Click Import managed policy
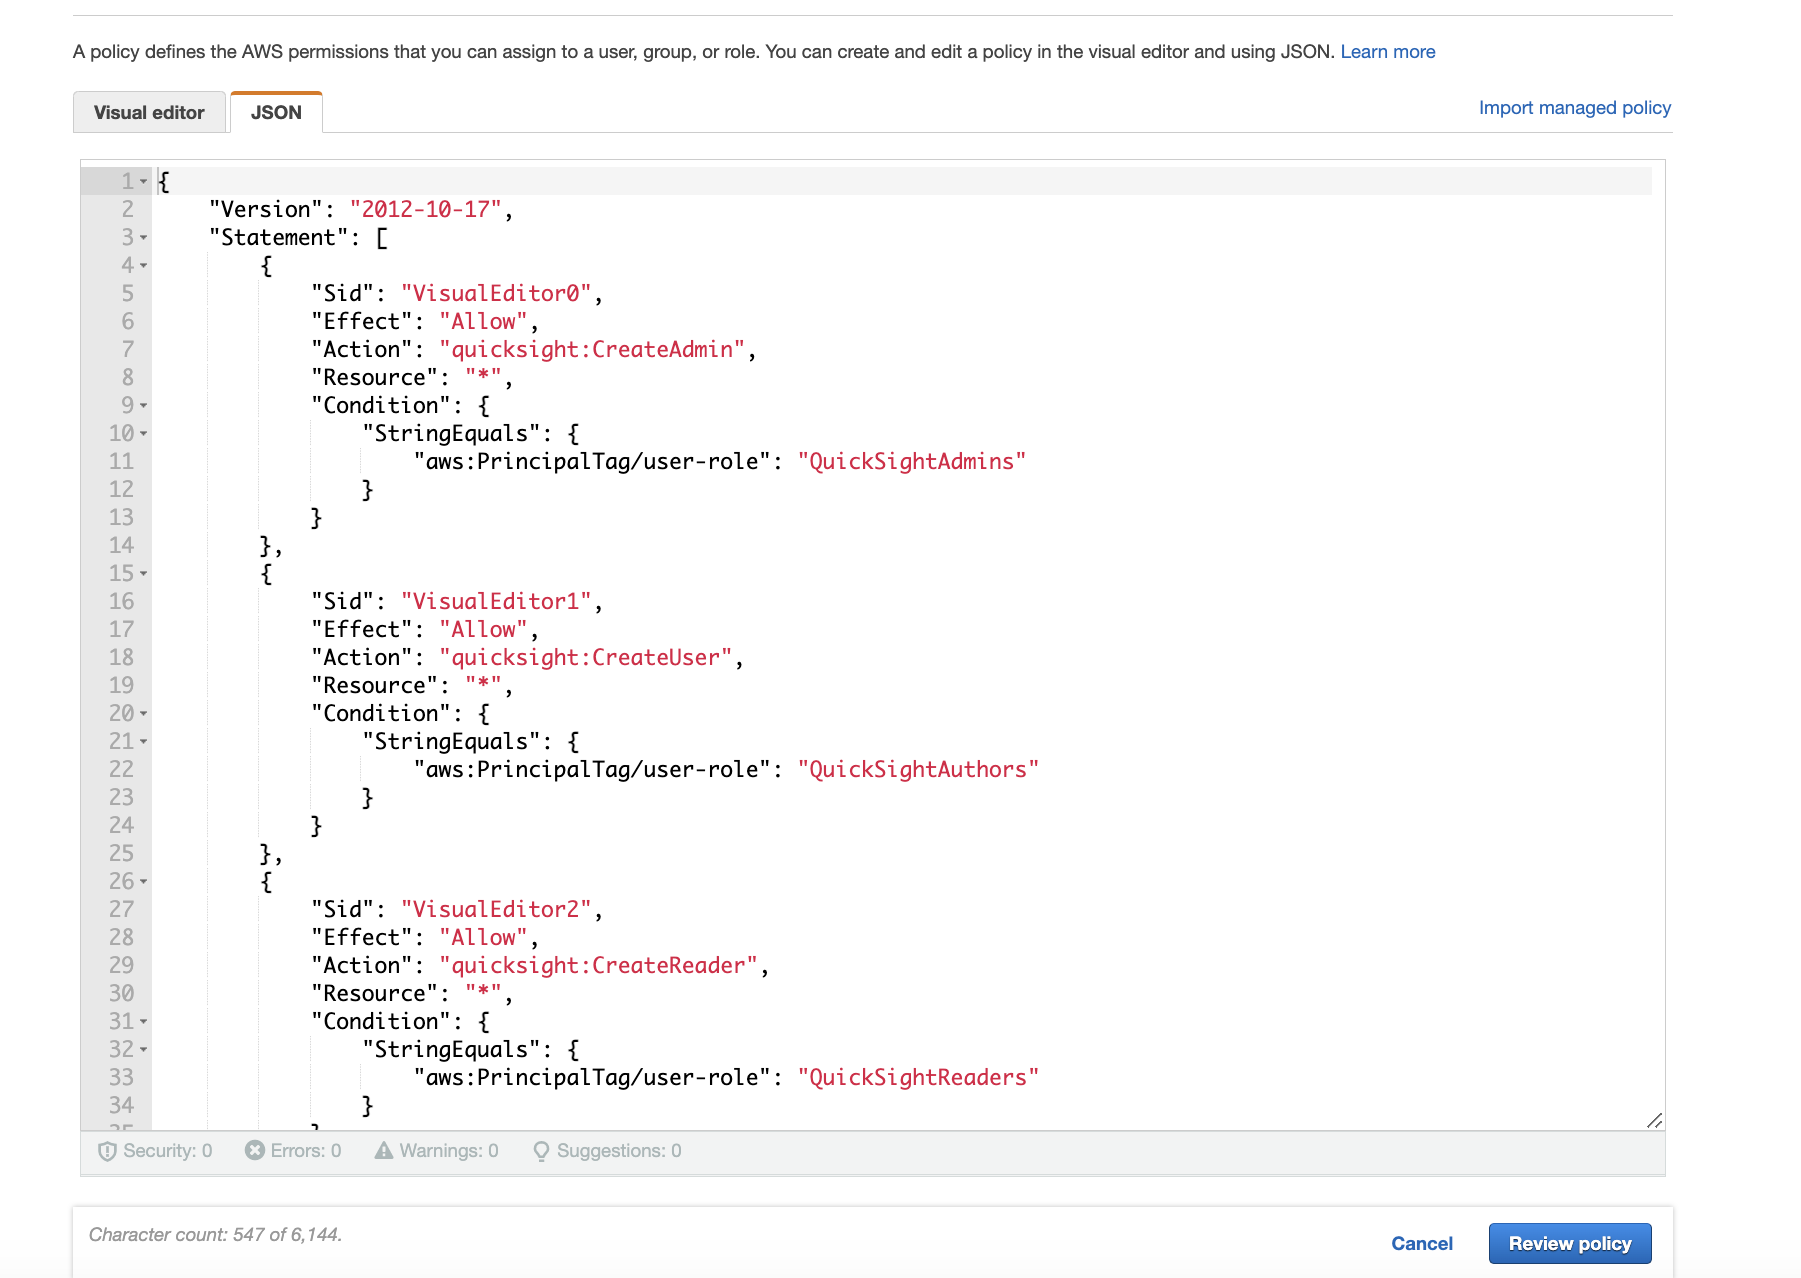Image resolution: width=1801 pixels, height=1278 pixels. (x=1575, y=107)
